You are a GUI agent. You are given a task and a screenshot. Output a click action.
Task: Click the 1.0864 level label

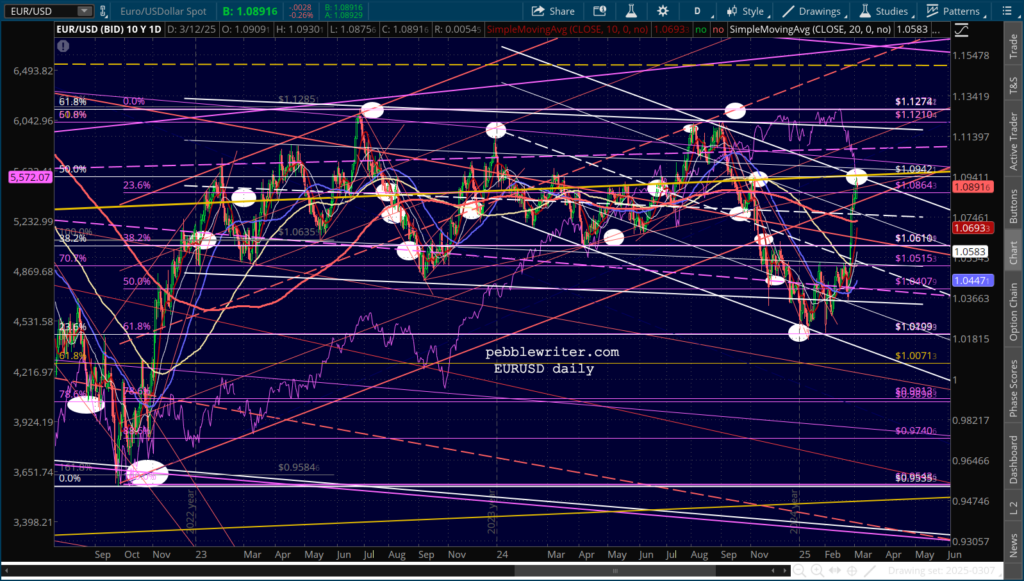(x=916, y=186)
